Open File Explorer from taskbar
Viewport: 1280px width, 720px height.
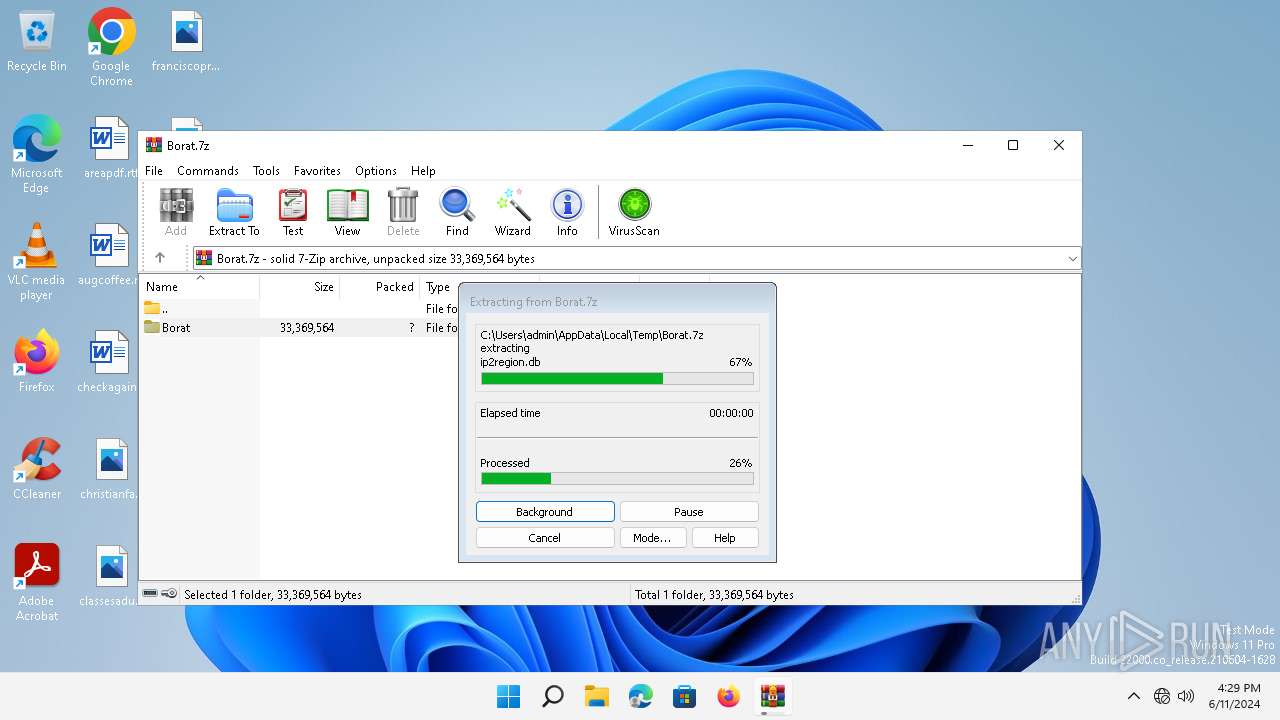[597, 696]
